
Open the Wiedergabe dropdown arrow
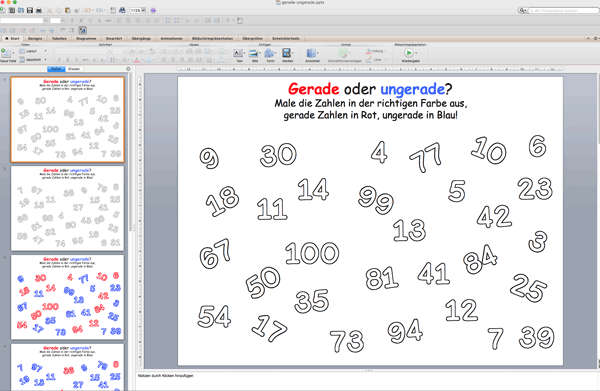416,53
